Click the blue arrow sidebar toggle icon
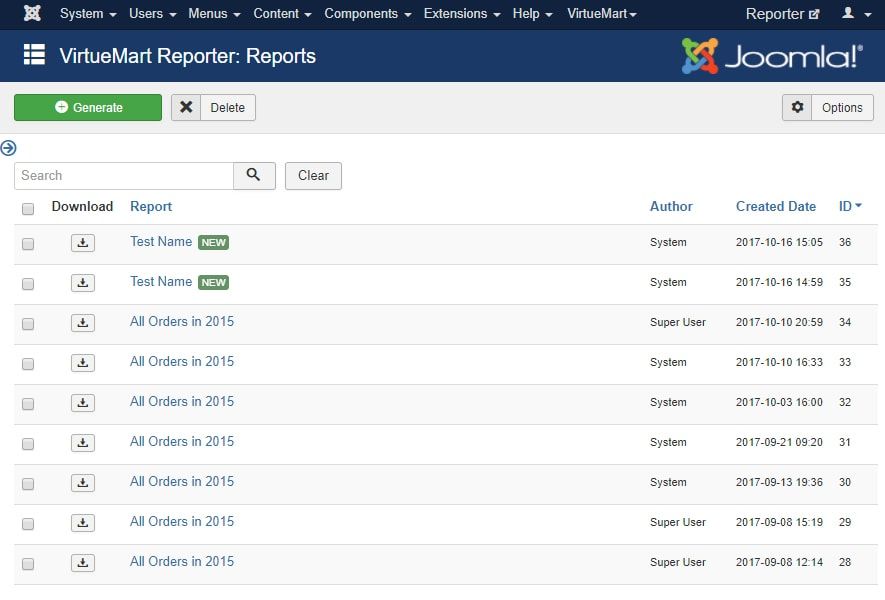Image resolution: width=885 pixels, height=600 pixels. pos(8,148)
